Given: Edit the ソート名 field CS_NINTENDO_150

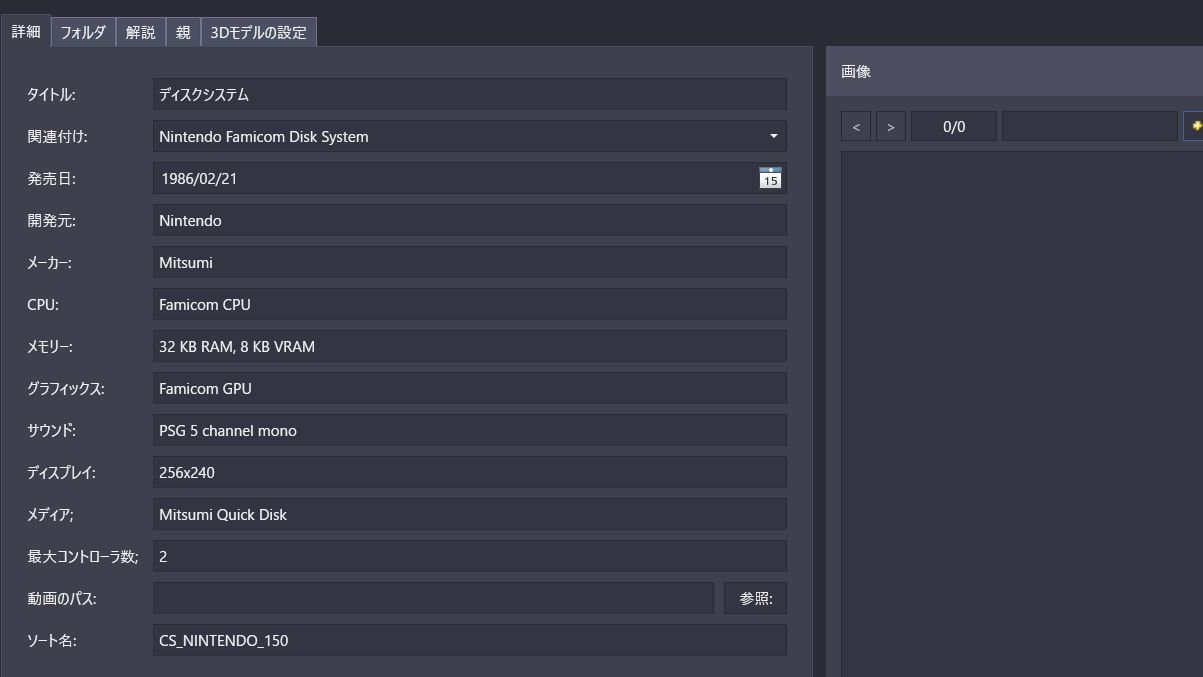Looking at the screenshot, I should [470, 640].
